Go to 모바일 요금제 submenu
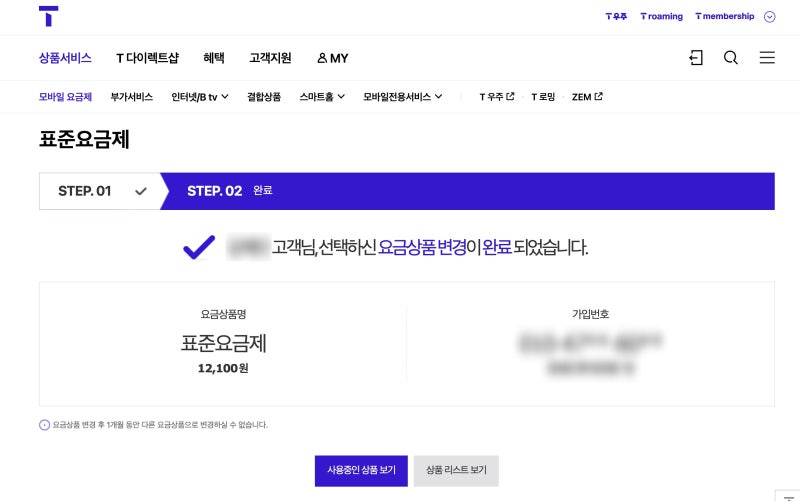Screen dimensions: 800x501 pyautogui.click(x=65, y=97)
